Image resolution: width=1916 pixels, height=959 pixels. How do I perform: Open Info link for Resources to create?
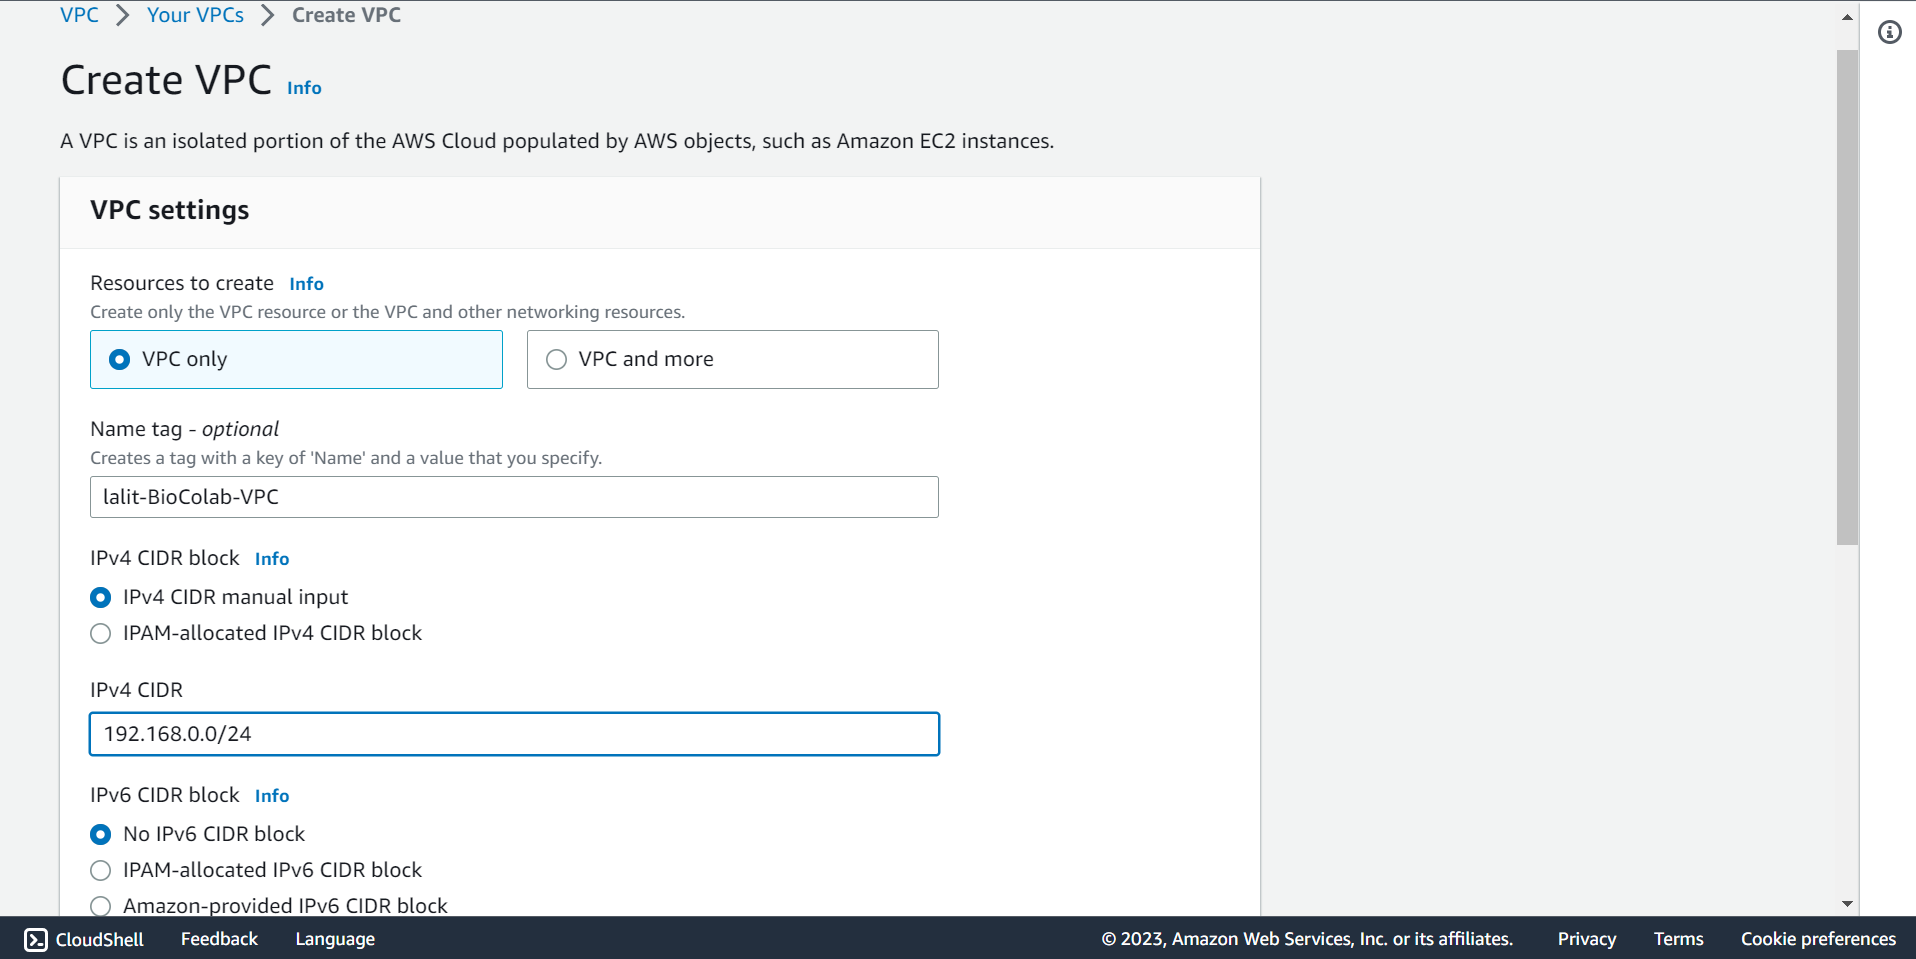tap(306, 284)
